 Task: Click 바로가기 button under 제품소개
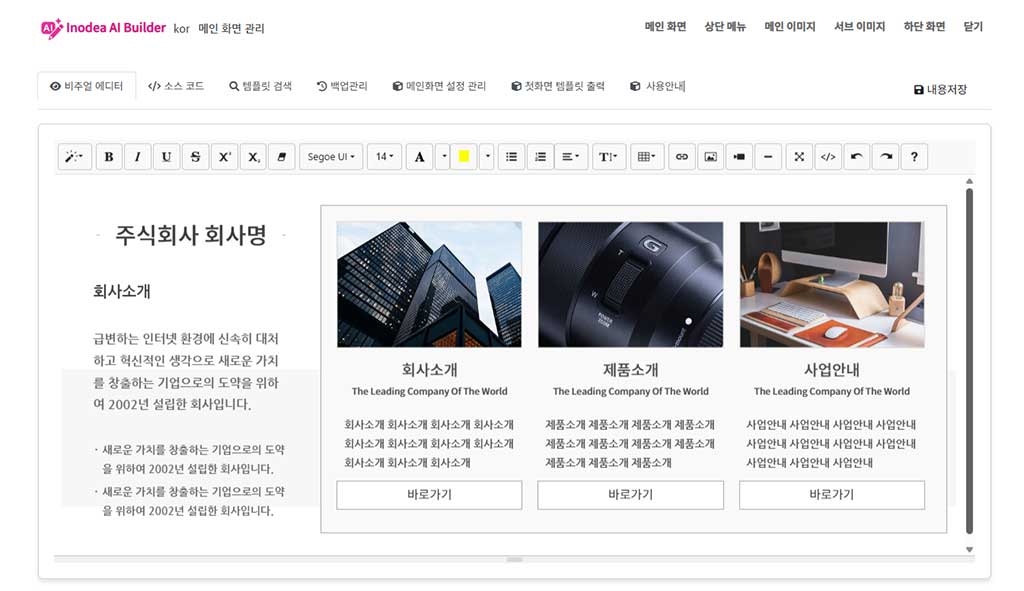coord(630,495)
